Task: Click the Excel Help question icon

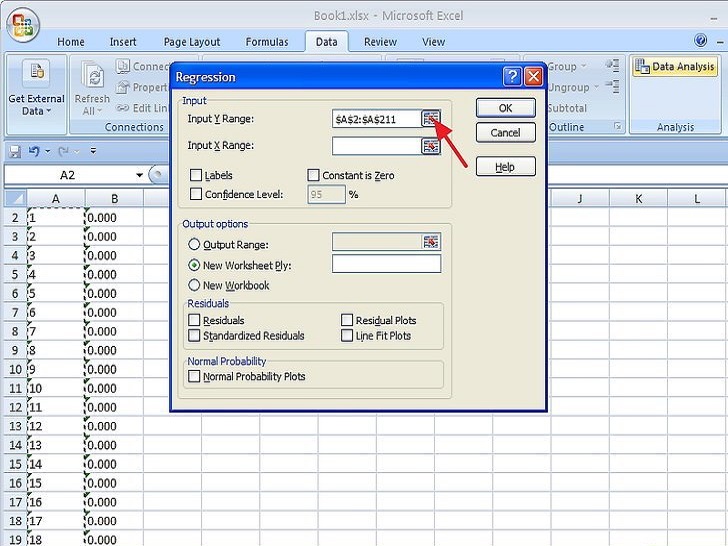Action: [701, 41]
